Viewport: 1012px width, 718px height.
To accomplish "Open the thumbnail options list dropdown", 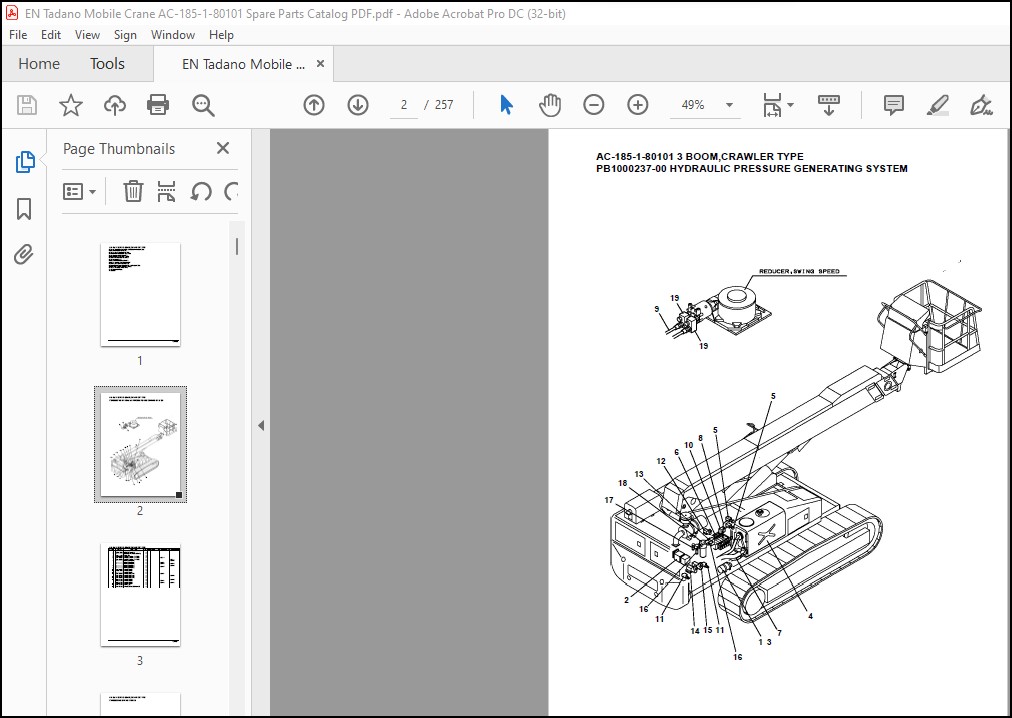I will [79, 191].
